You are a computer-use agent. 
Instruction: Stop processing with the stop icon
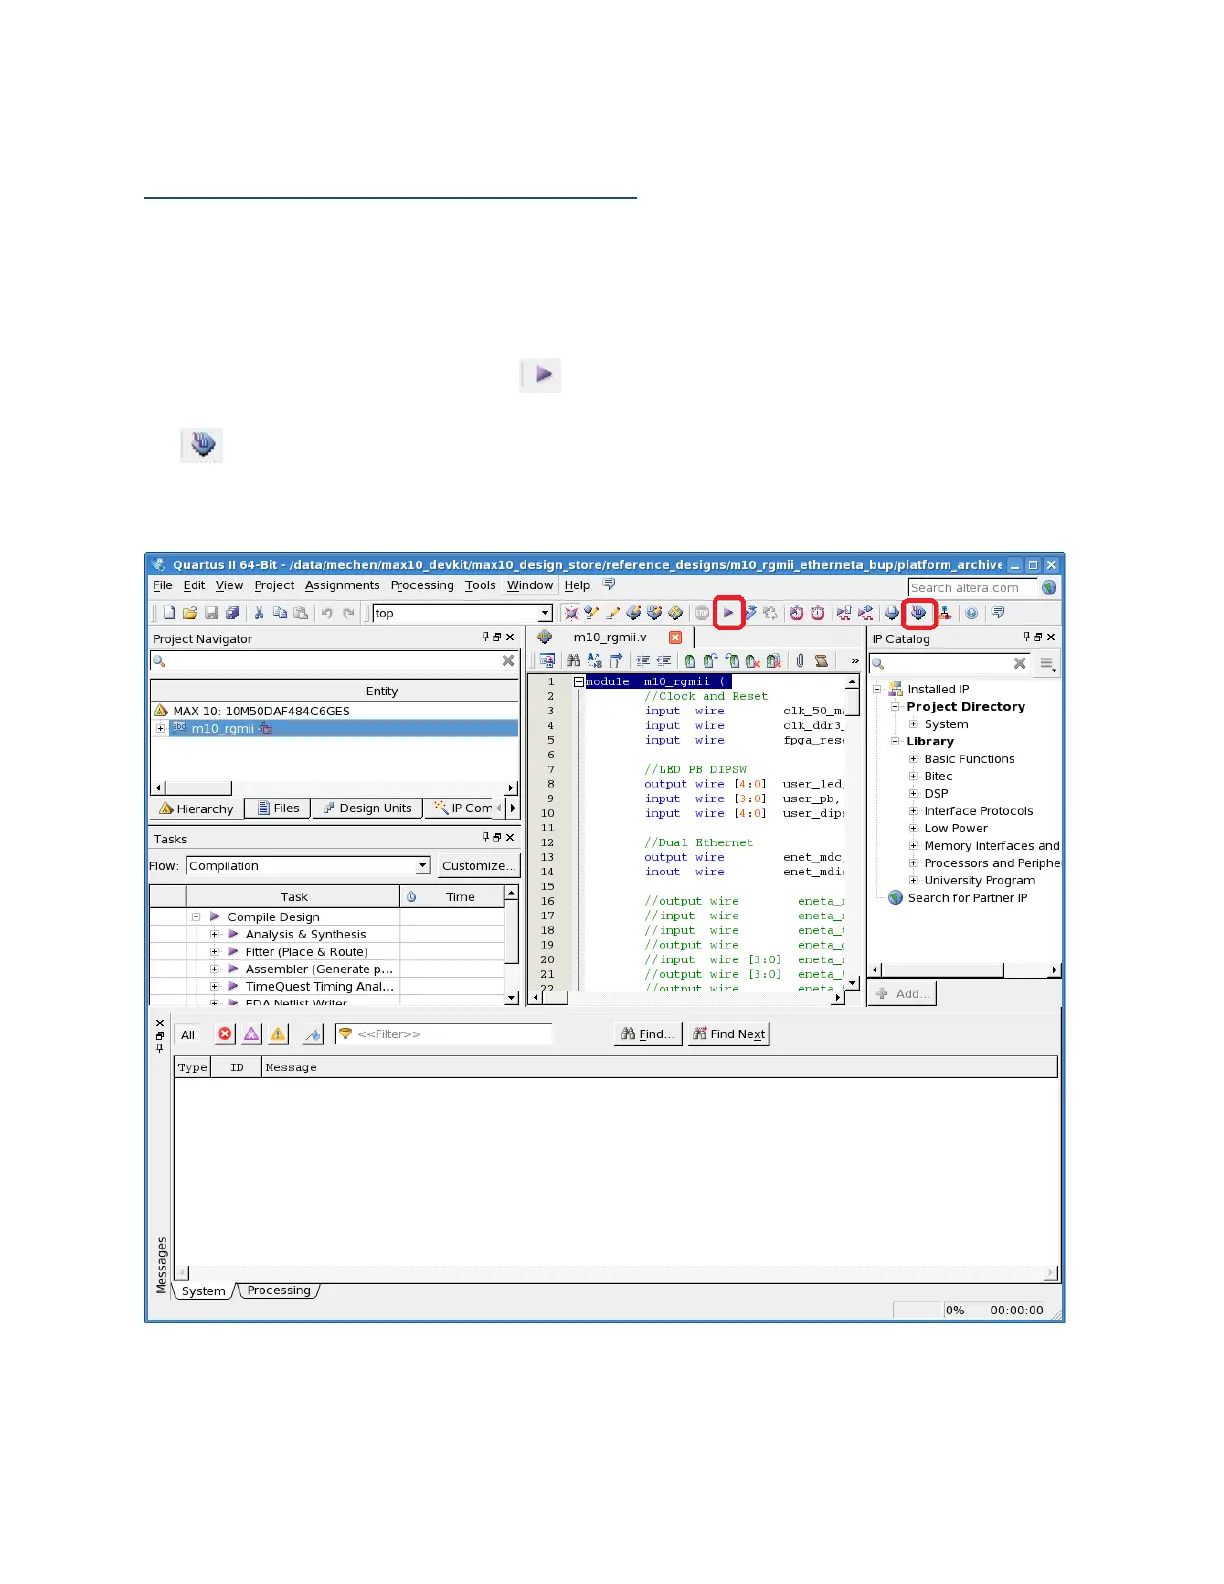[x=702, y=613]
